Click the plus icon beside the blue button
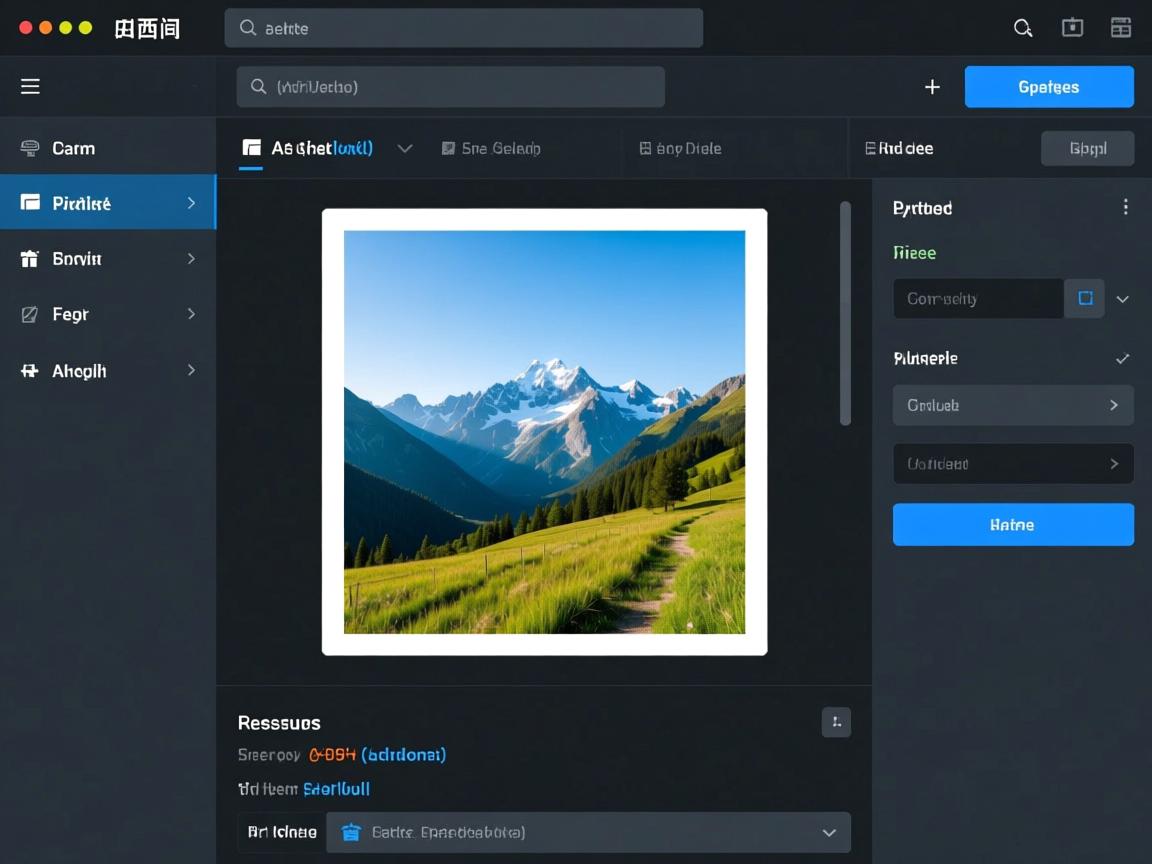Screen dimensions: 1152x864 click(x=932, y=87)
